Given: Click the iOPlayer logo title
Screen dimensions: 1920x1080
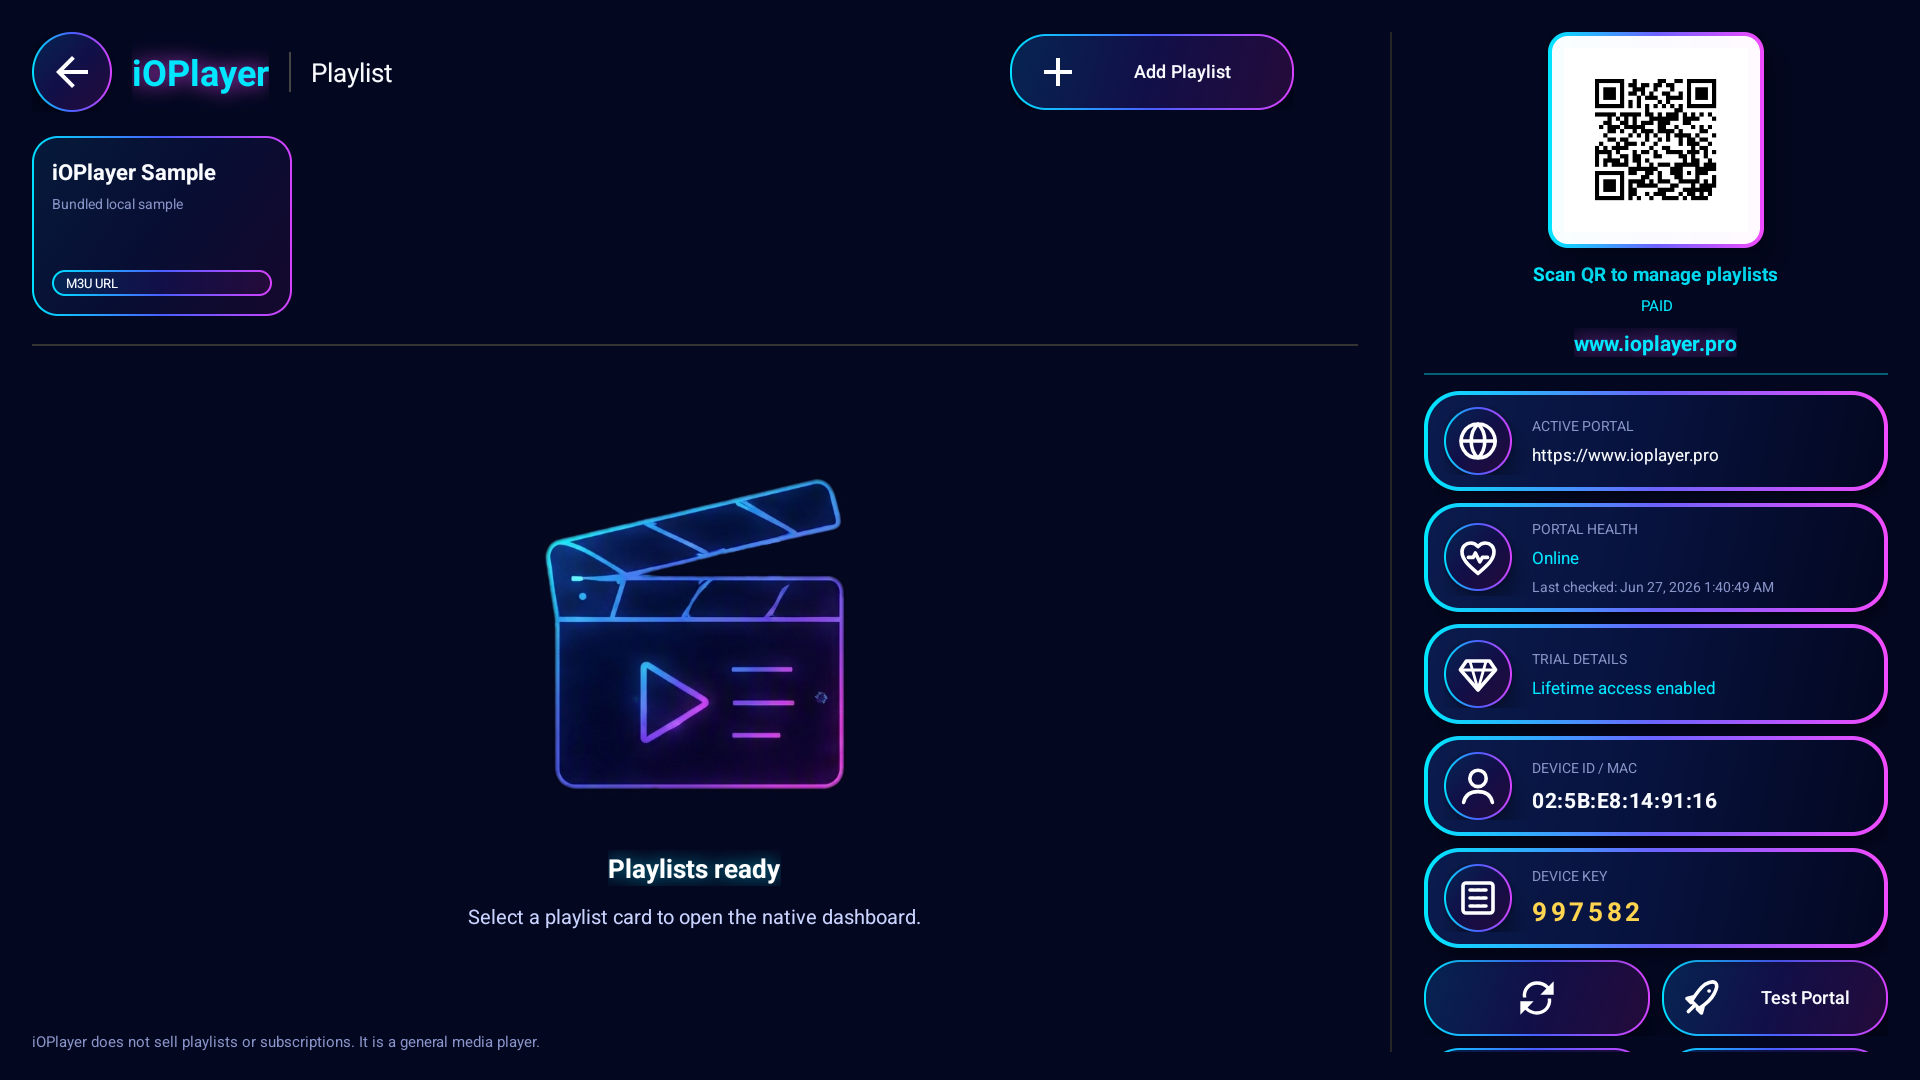Looking at the screenshot, I should coord(200,73).
